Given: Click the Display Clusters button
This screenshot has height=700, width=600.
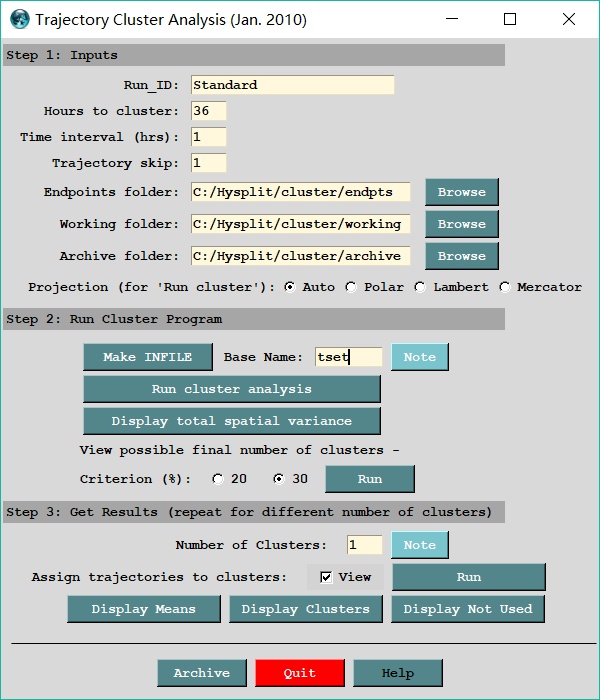Looking at the screenshot, I should (x=306, y=609).
